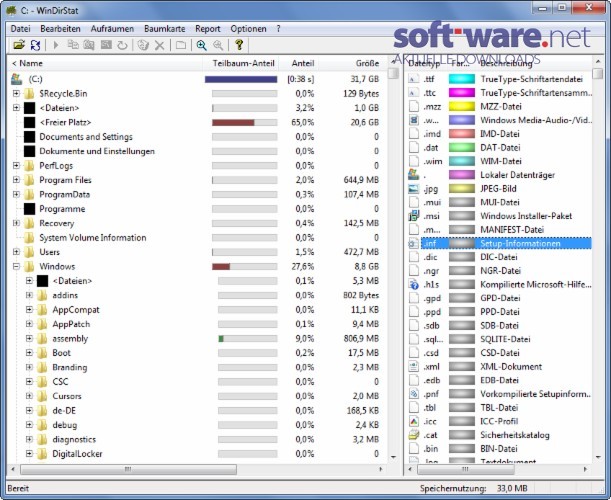The image size is (611, 500).
Task: Click the yellow .mzz color swatch
Action: [462, 106]
